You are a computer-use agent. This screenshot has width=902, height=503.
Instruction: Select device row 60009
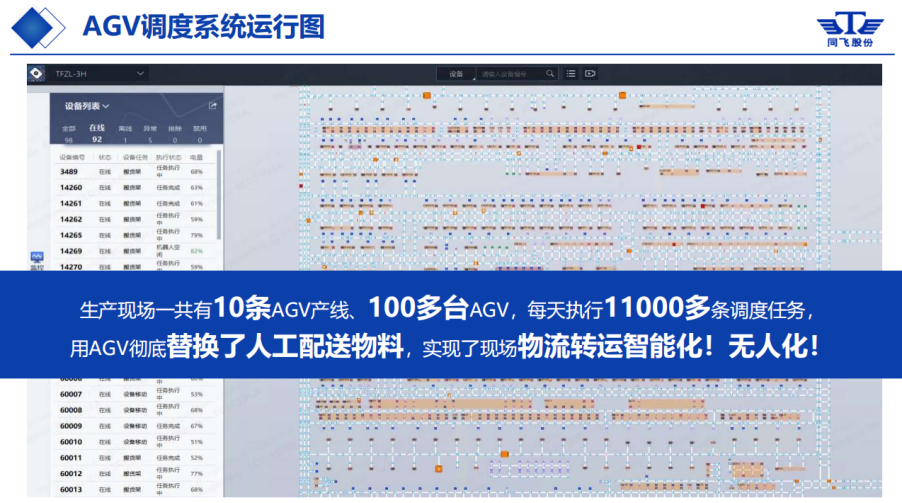(x=136, y=426)
